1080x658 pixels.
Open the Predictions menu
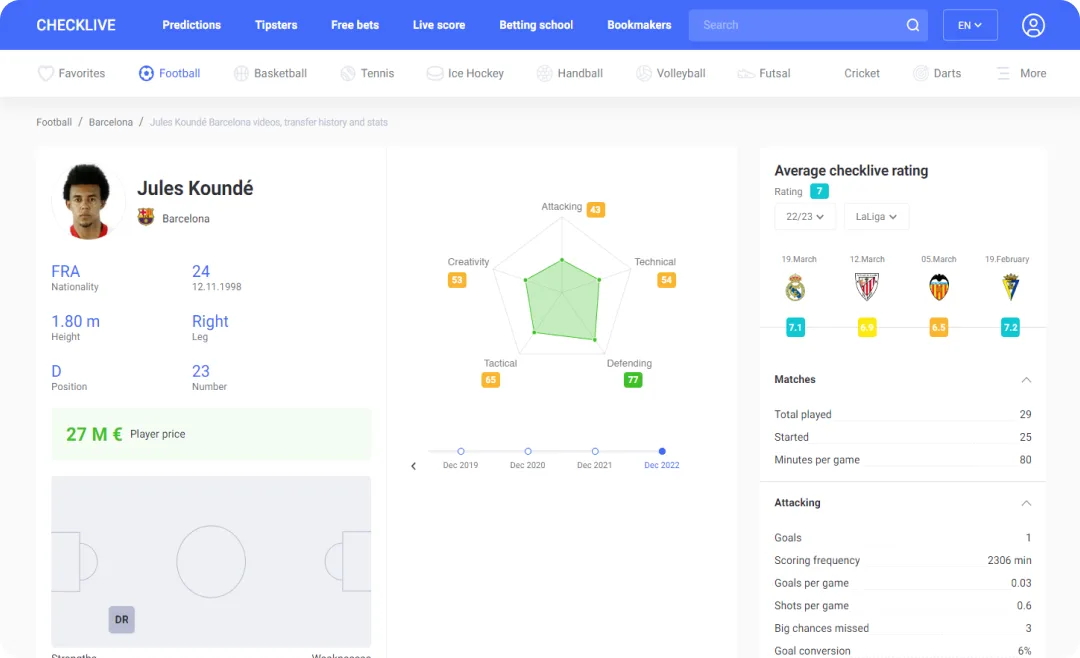(x=191, y=25)
